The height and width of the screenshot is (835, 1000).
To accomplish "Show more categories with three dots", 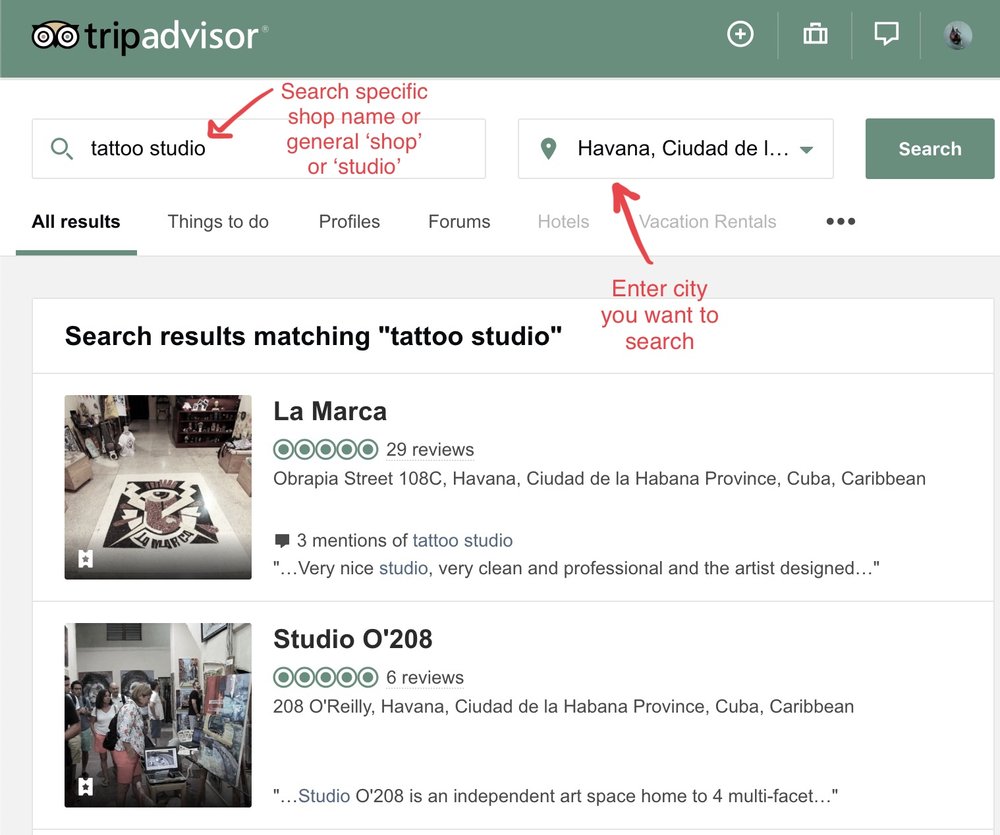I will (840, 221).
